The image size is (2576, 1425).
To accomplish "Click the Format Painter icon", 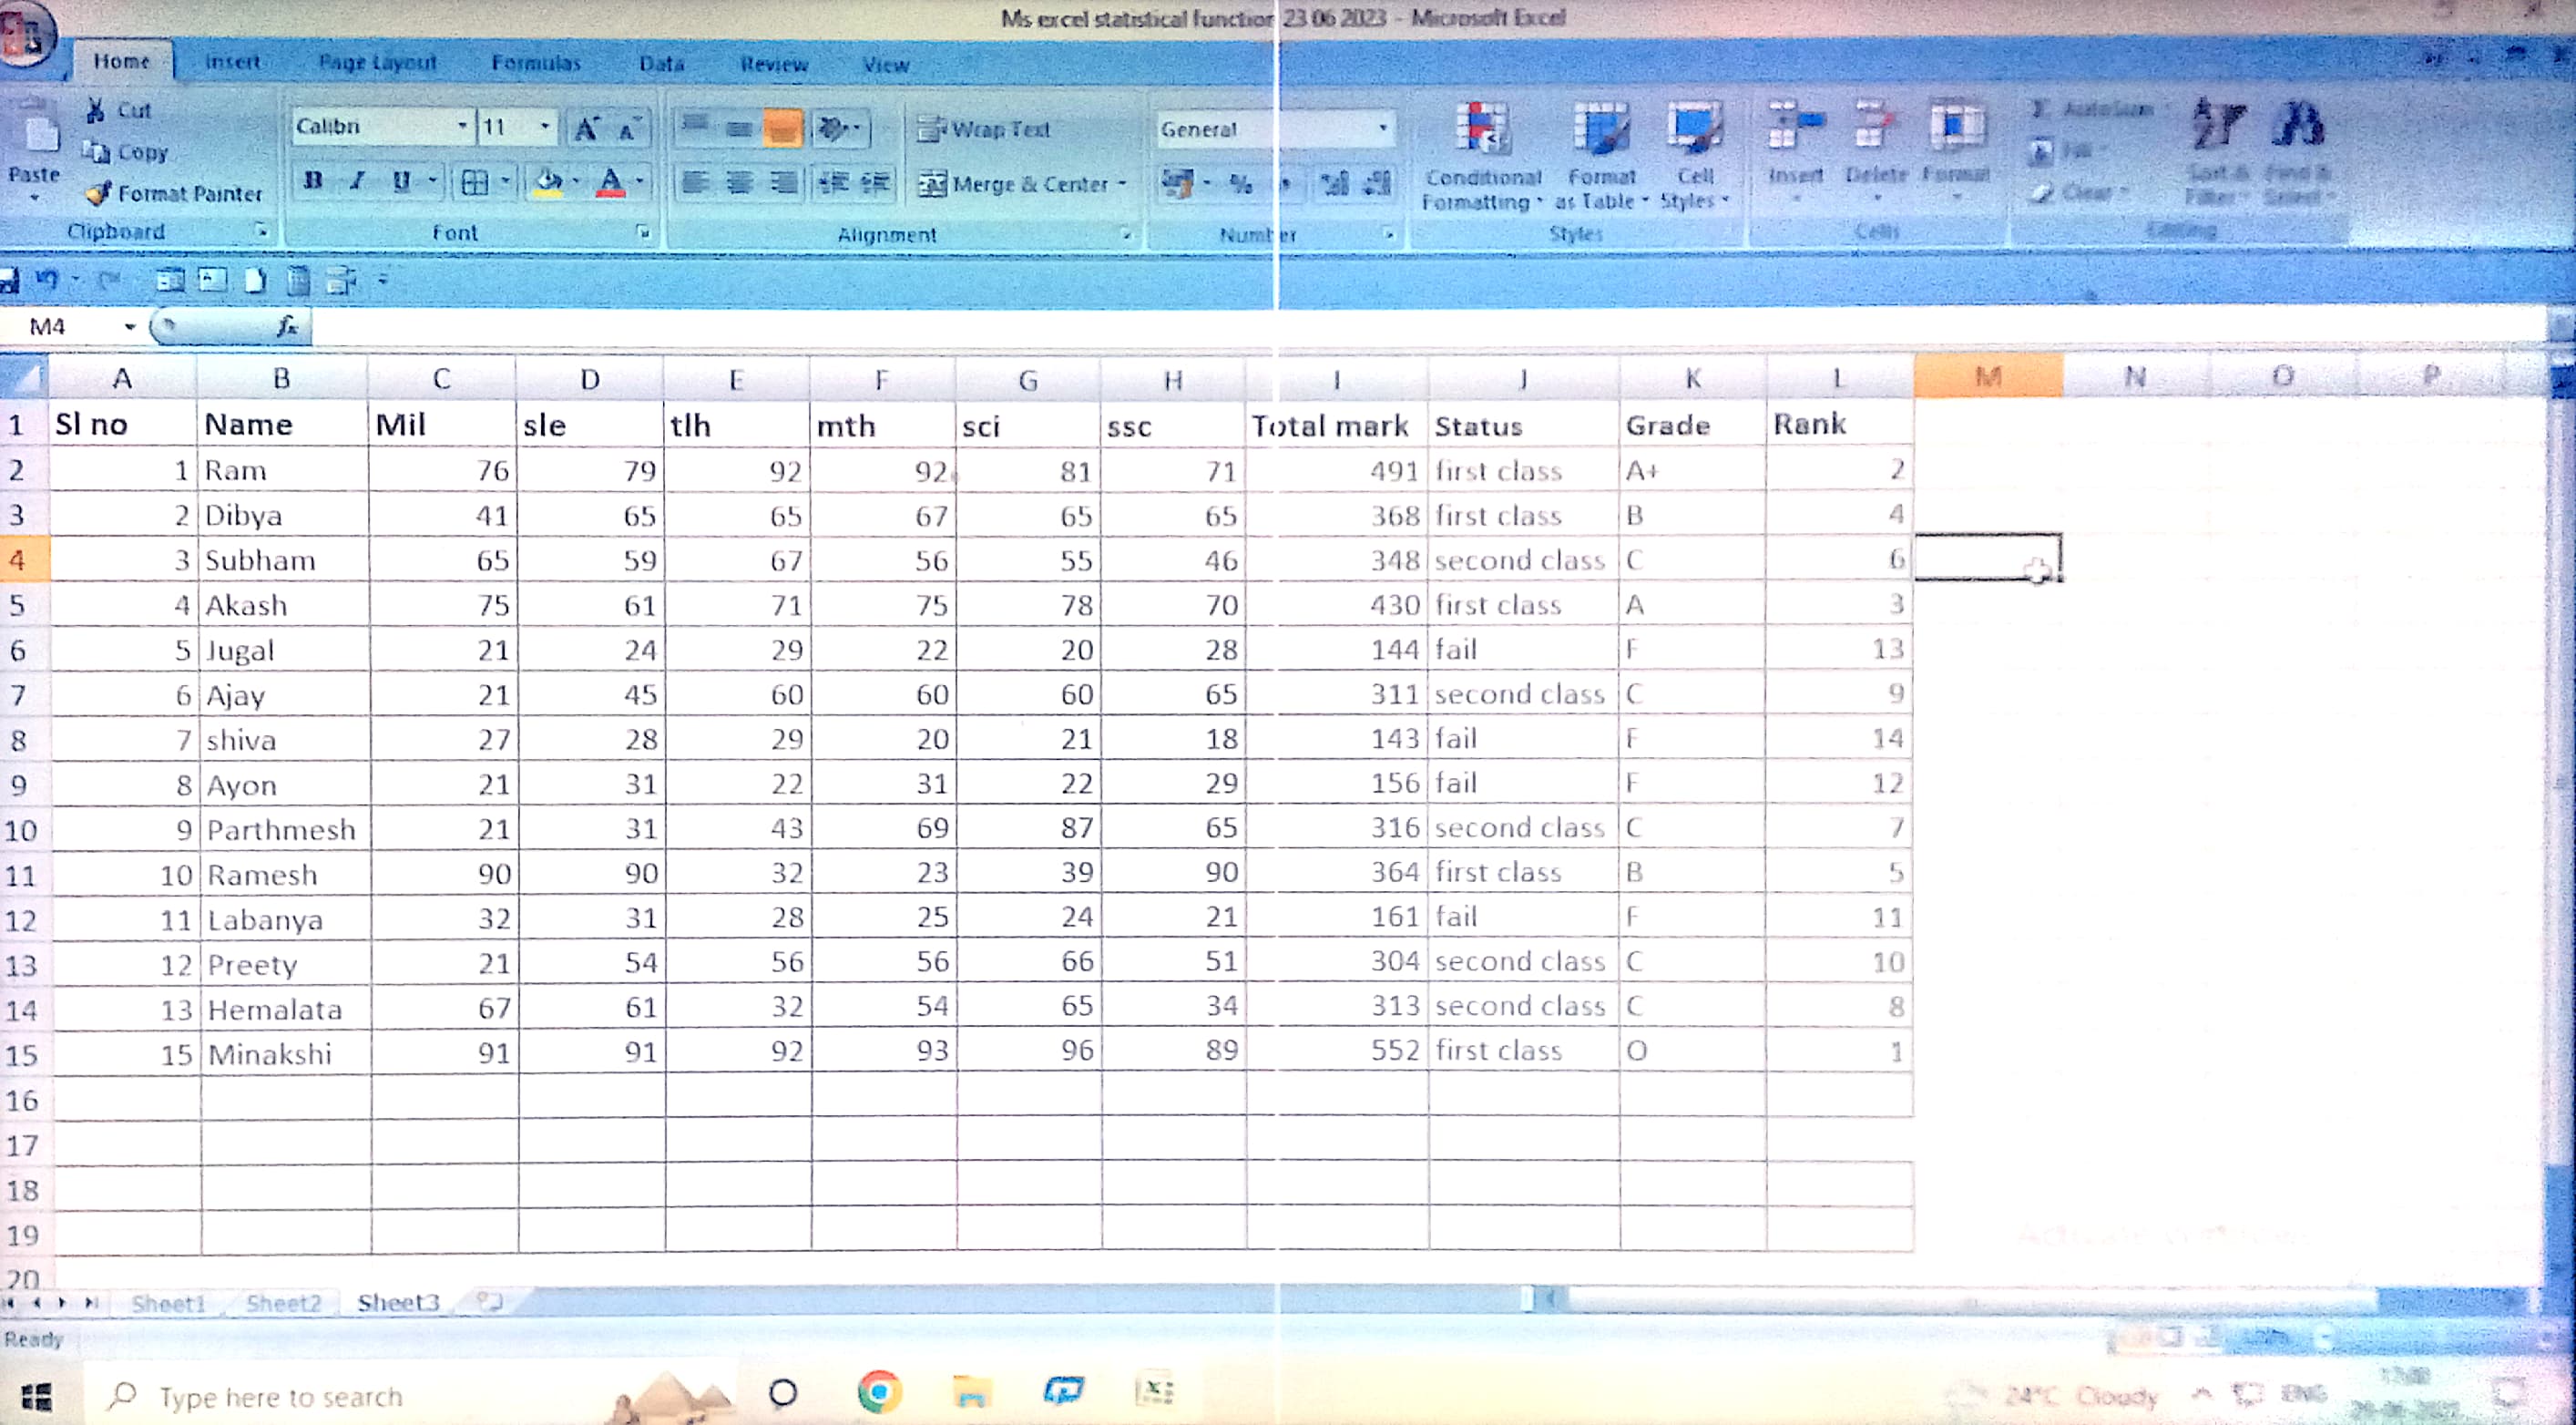I will 98,194.
